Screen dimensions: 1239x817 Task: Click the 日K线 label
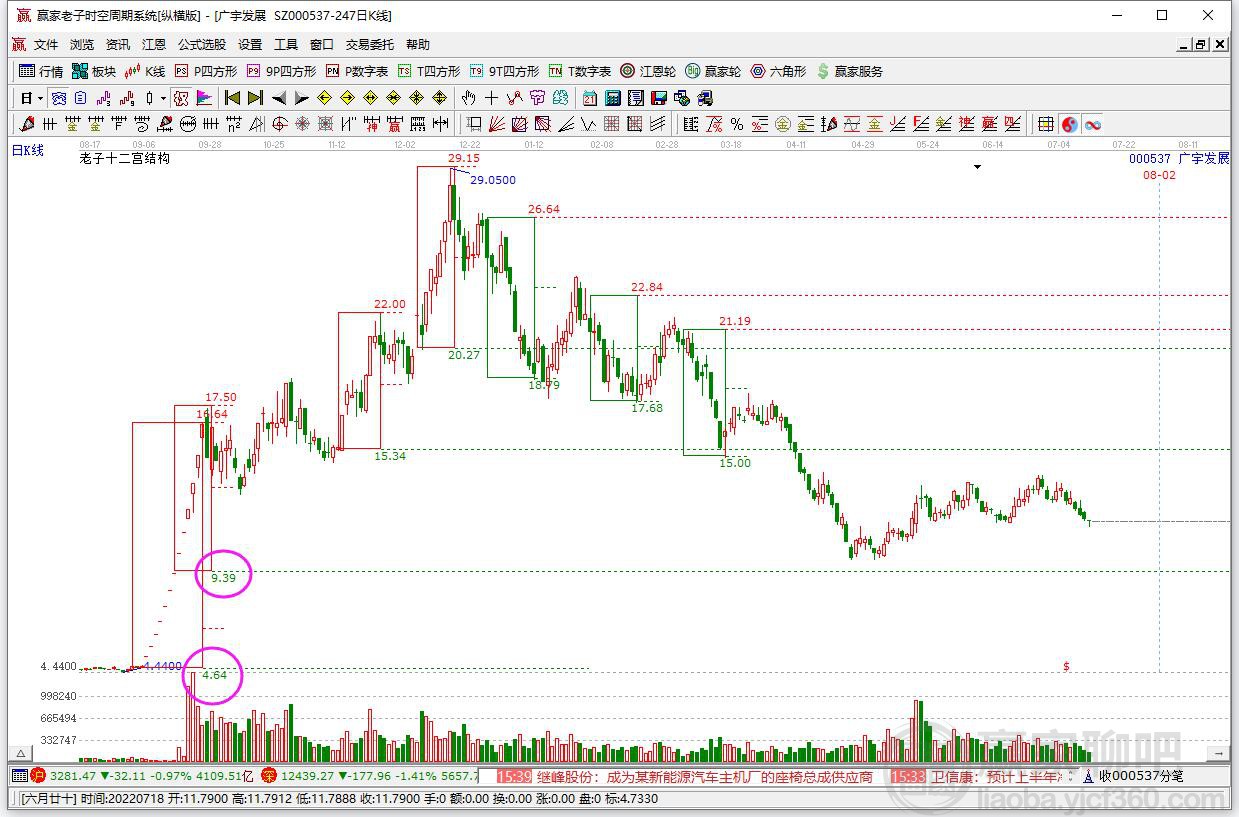[x=28, y=150]
